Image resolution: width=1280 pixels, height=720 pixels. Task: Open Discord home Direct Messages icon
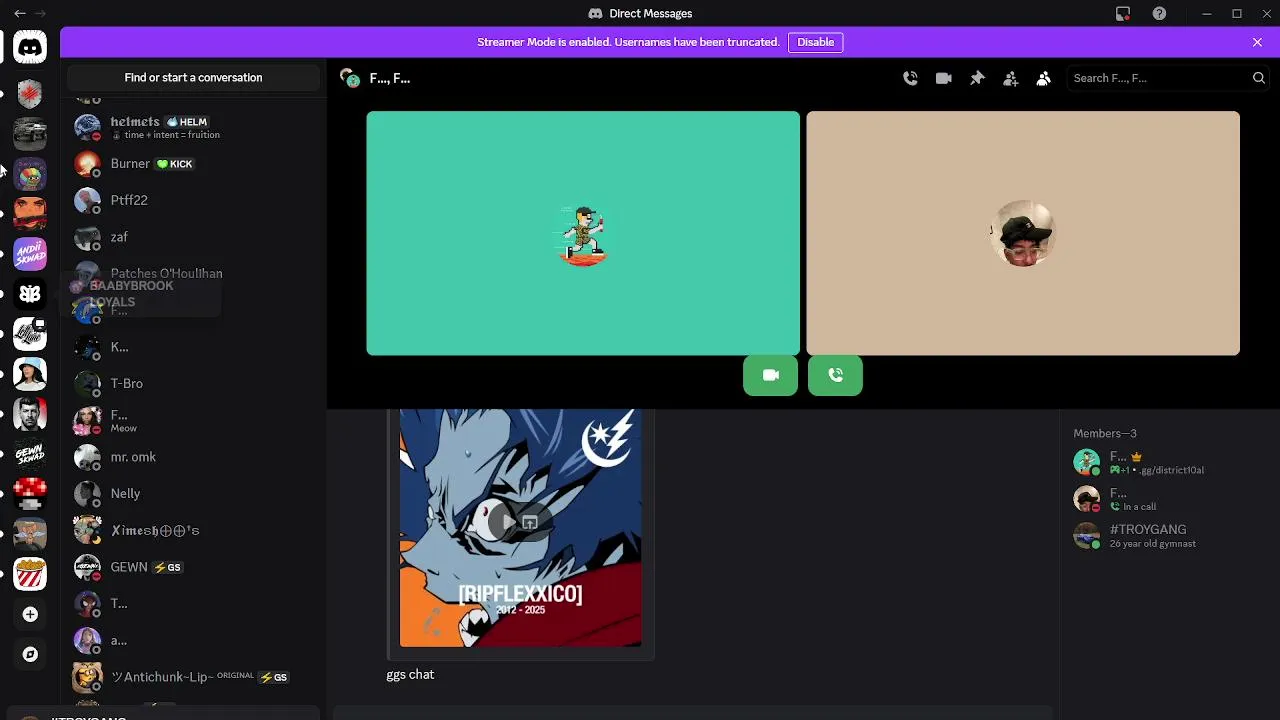(x=30, y=46)
